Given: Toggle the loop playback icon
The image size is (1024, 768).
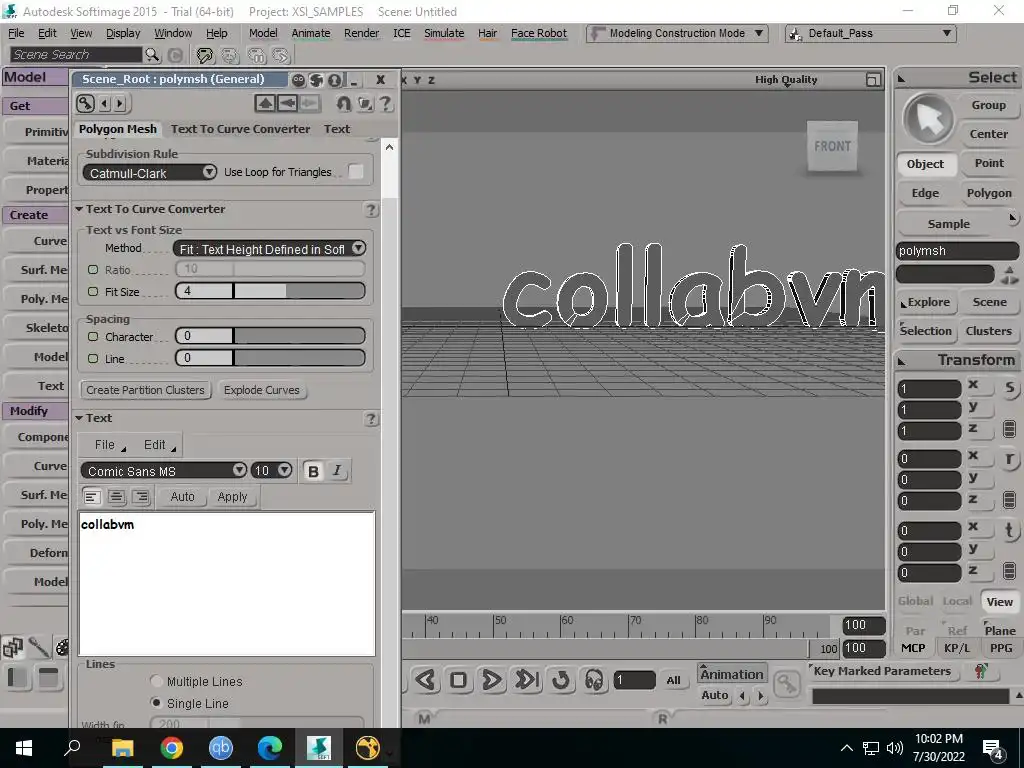Looking at the screenshot, I should tap(561, 680).
